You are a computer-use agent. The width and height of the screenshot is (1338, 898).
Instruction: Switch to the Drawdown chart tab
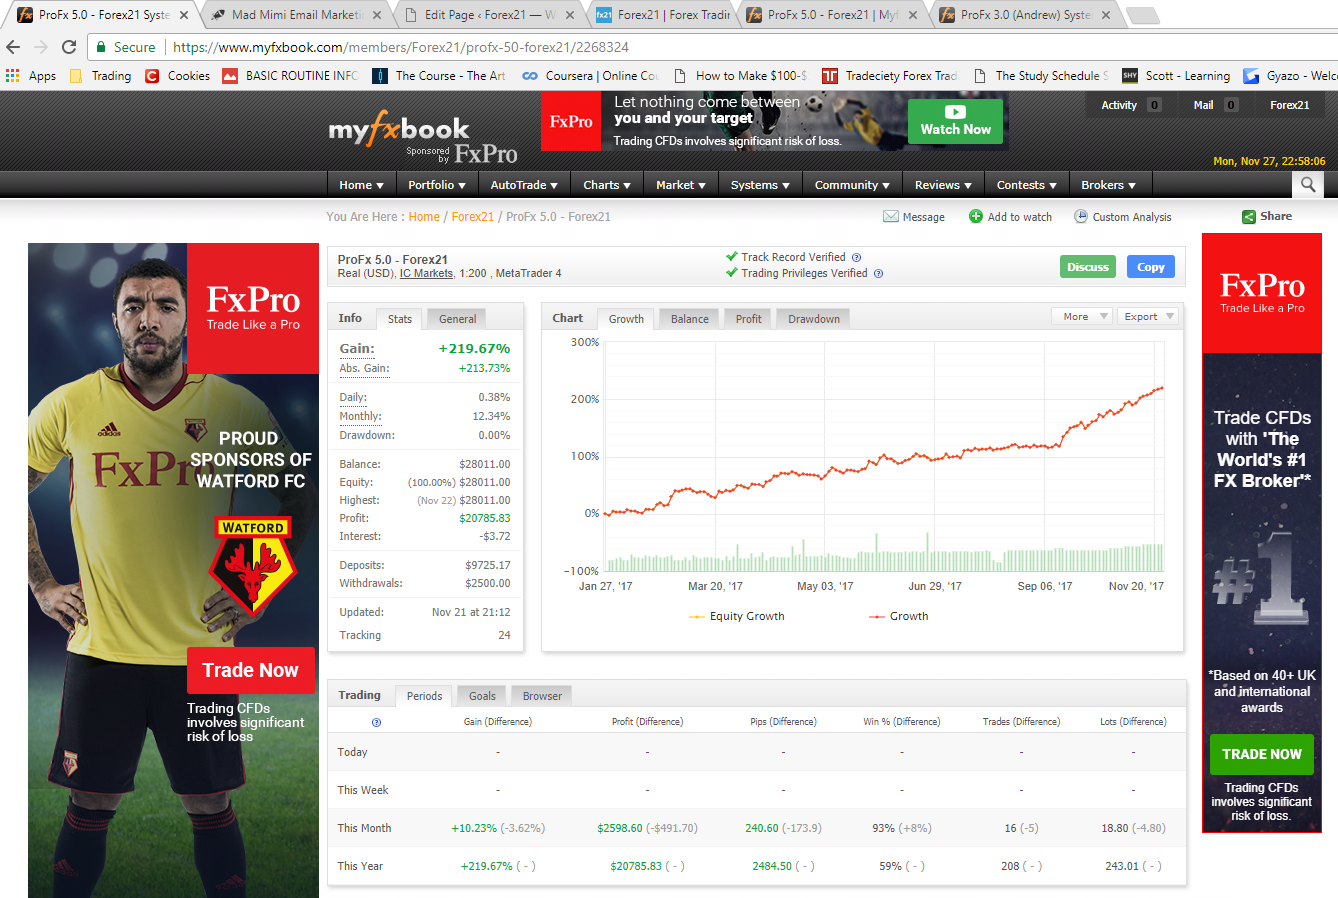(x=814, y=319)
